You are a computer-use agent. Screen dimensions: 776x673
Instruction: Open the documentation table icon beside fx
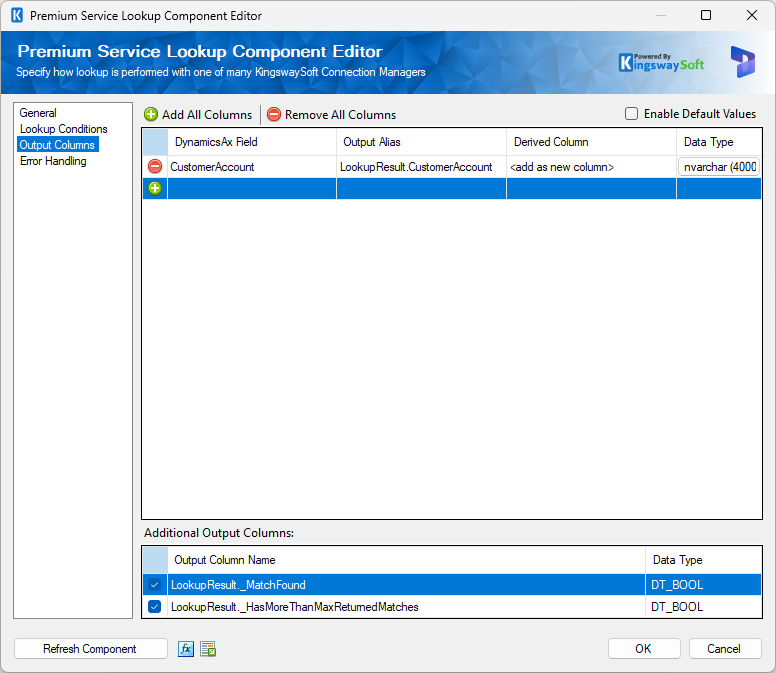[x=208, y=649]
